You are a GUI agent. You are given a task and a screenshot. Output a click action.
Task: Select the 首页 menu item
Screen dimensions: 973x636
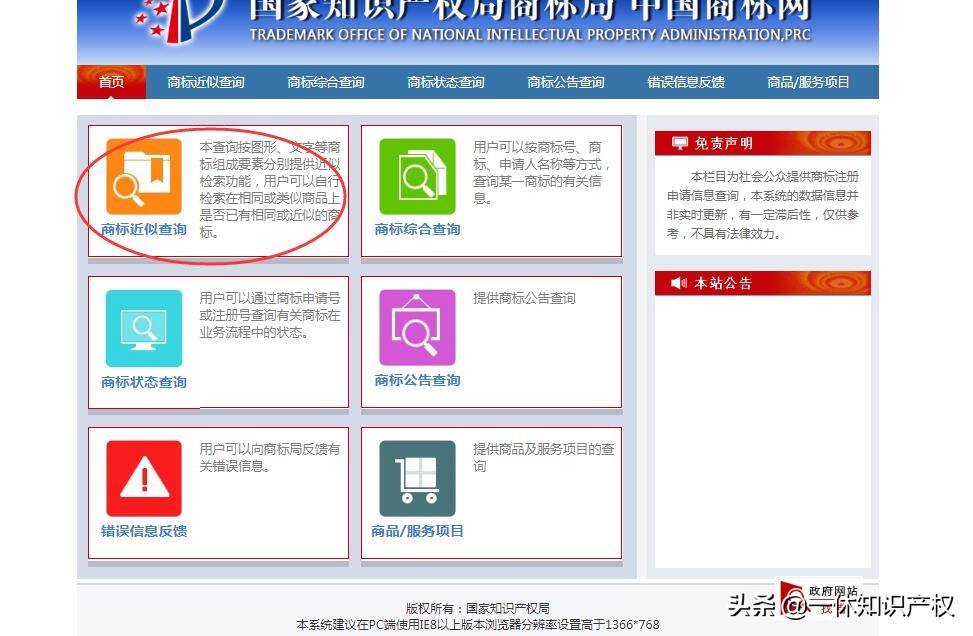[110, 82]
